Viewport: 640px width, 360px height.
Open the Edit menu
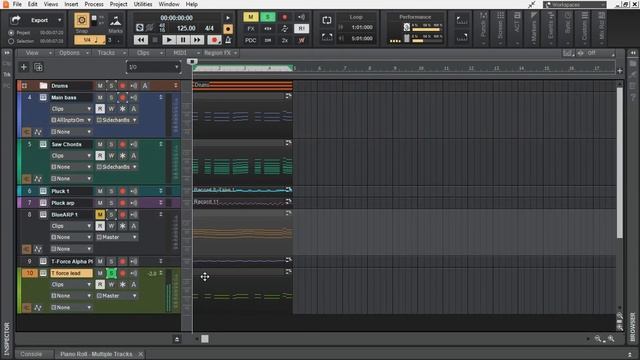click(x=33, y=4)
